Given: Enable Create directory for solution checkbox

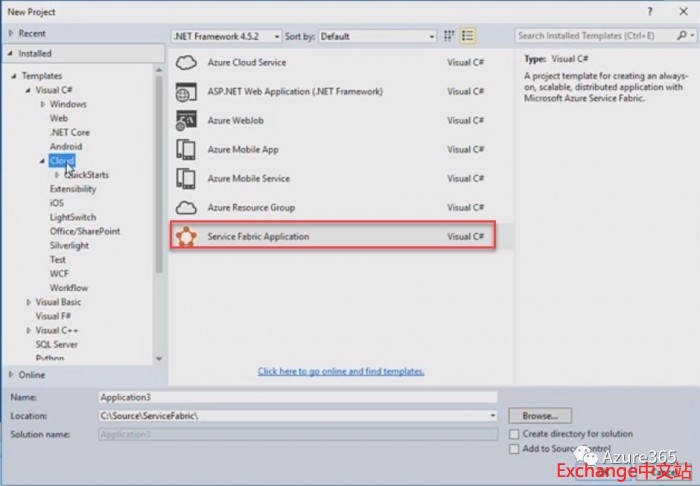Looking at the screenshot, I should point(514,434).
